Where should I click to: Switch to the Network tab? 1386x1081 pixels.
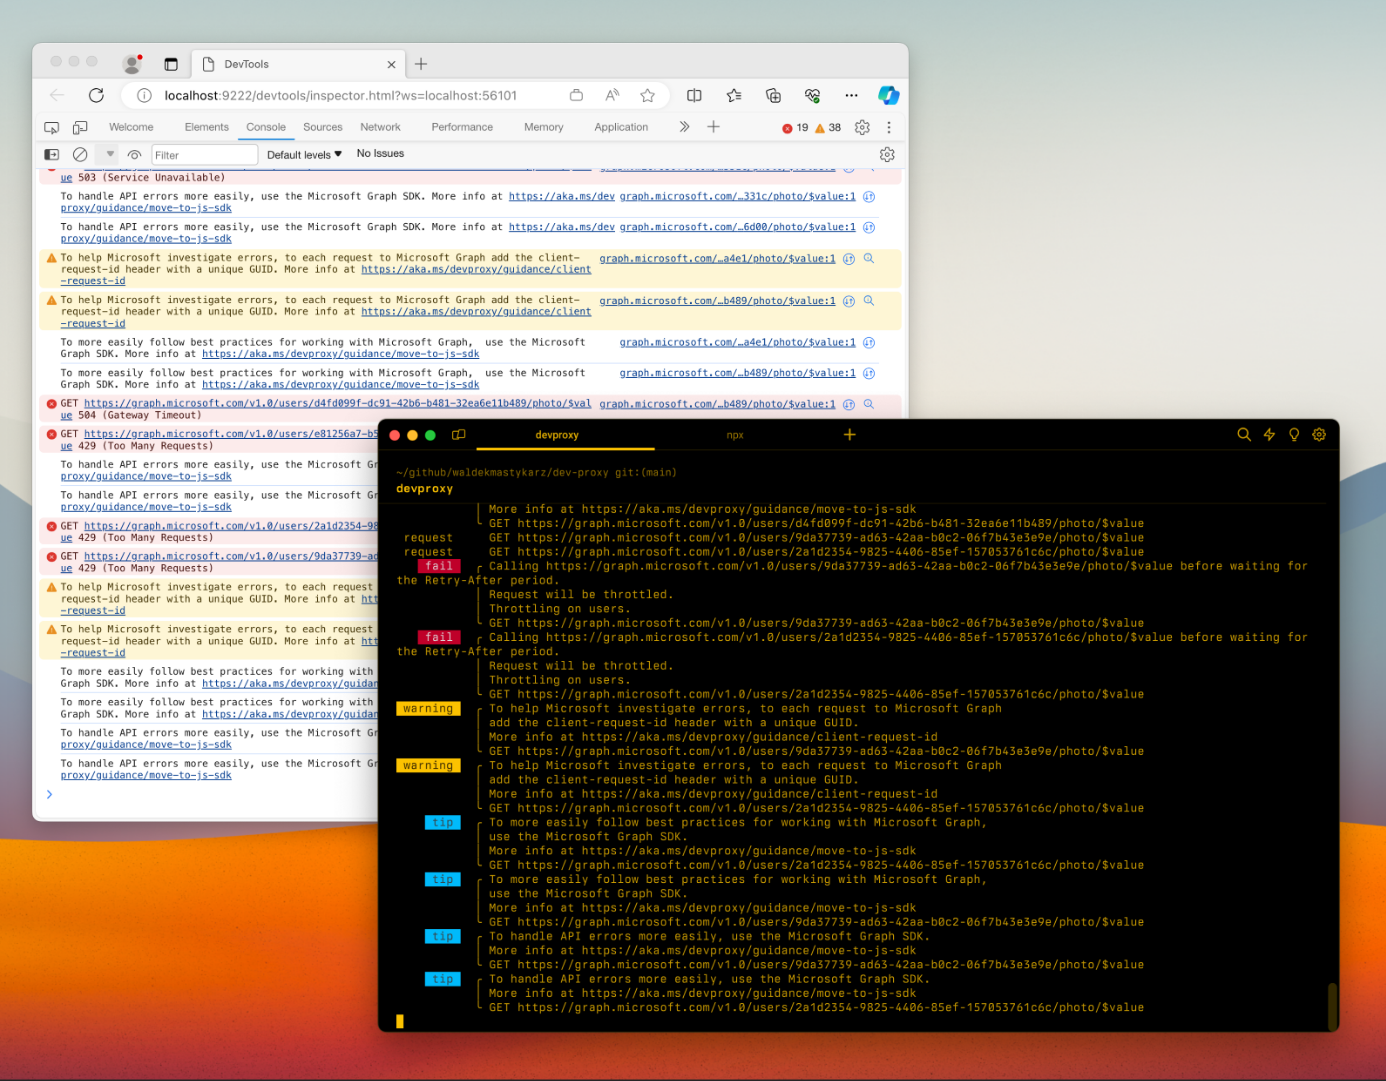[380, 127]
